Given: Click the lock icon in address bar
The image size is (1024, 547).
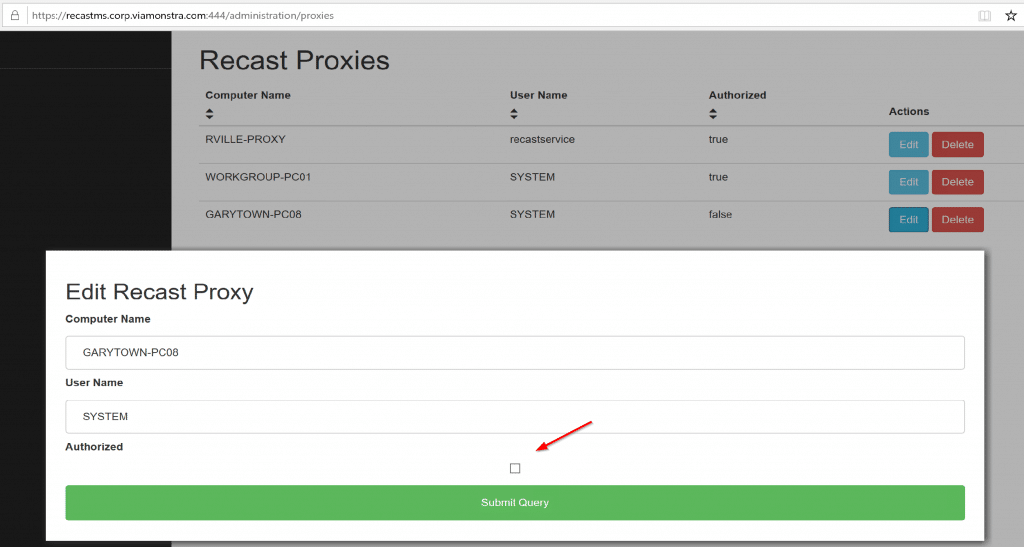Looking at the screenshot, I should (x=14, y=16).
